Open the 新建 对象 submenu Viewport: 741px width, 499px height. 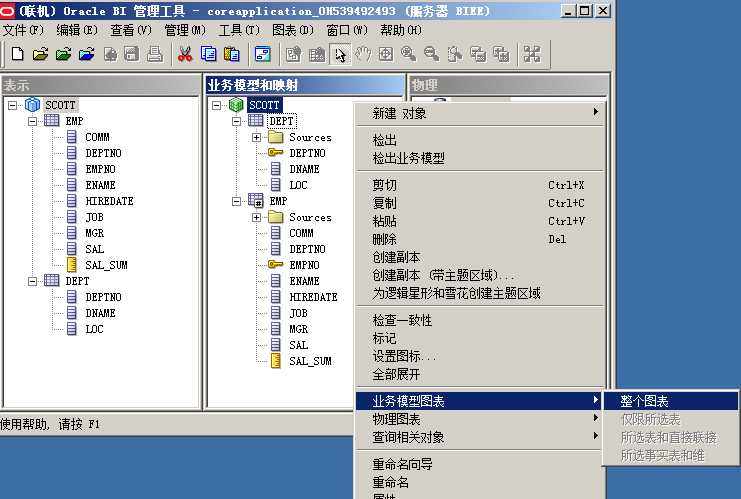[480, 113]
